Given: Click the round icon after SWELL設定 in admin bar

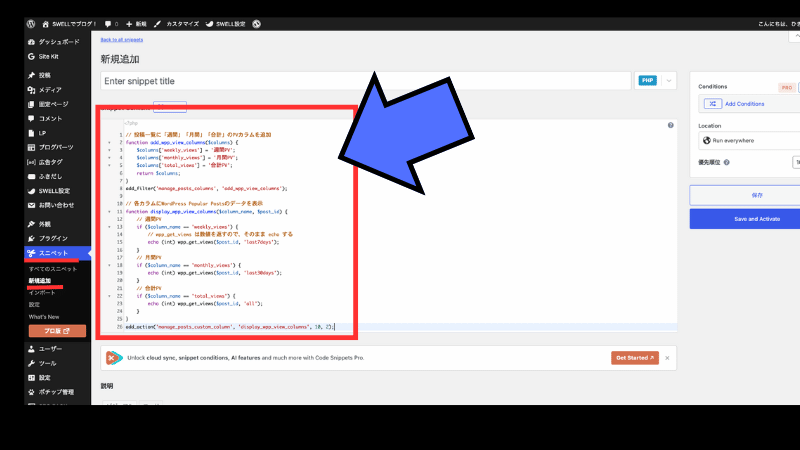Looking at the screenshot, I should [x=257, y=24].
